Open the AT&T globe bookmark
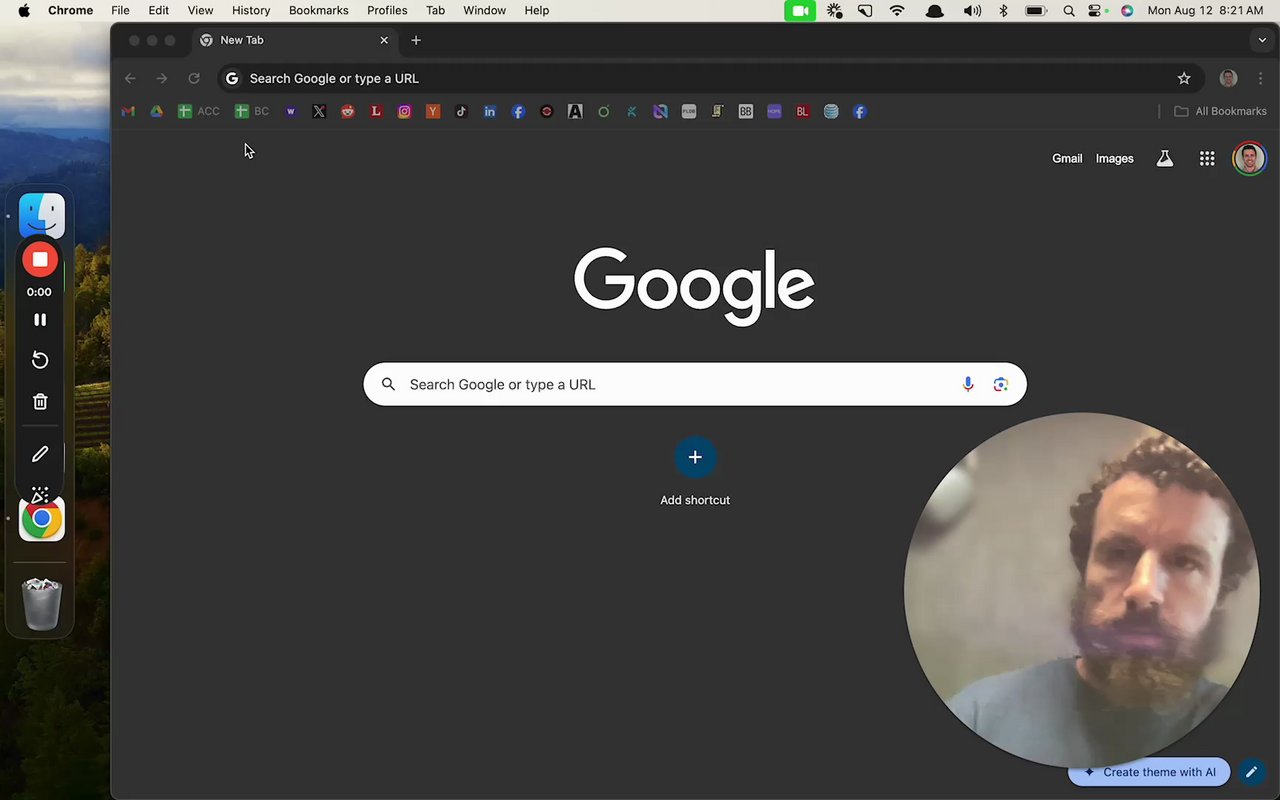The width and height of the screenshot is (1280, 800). coord(831,112)
